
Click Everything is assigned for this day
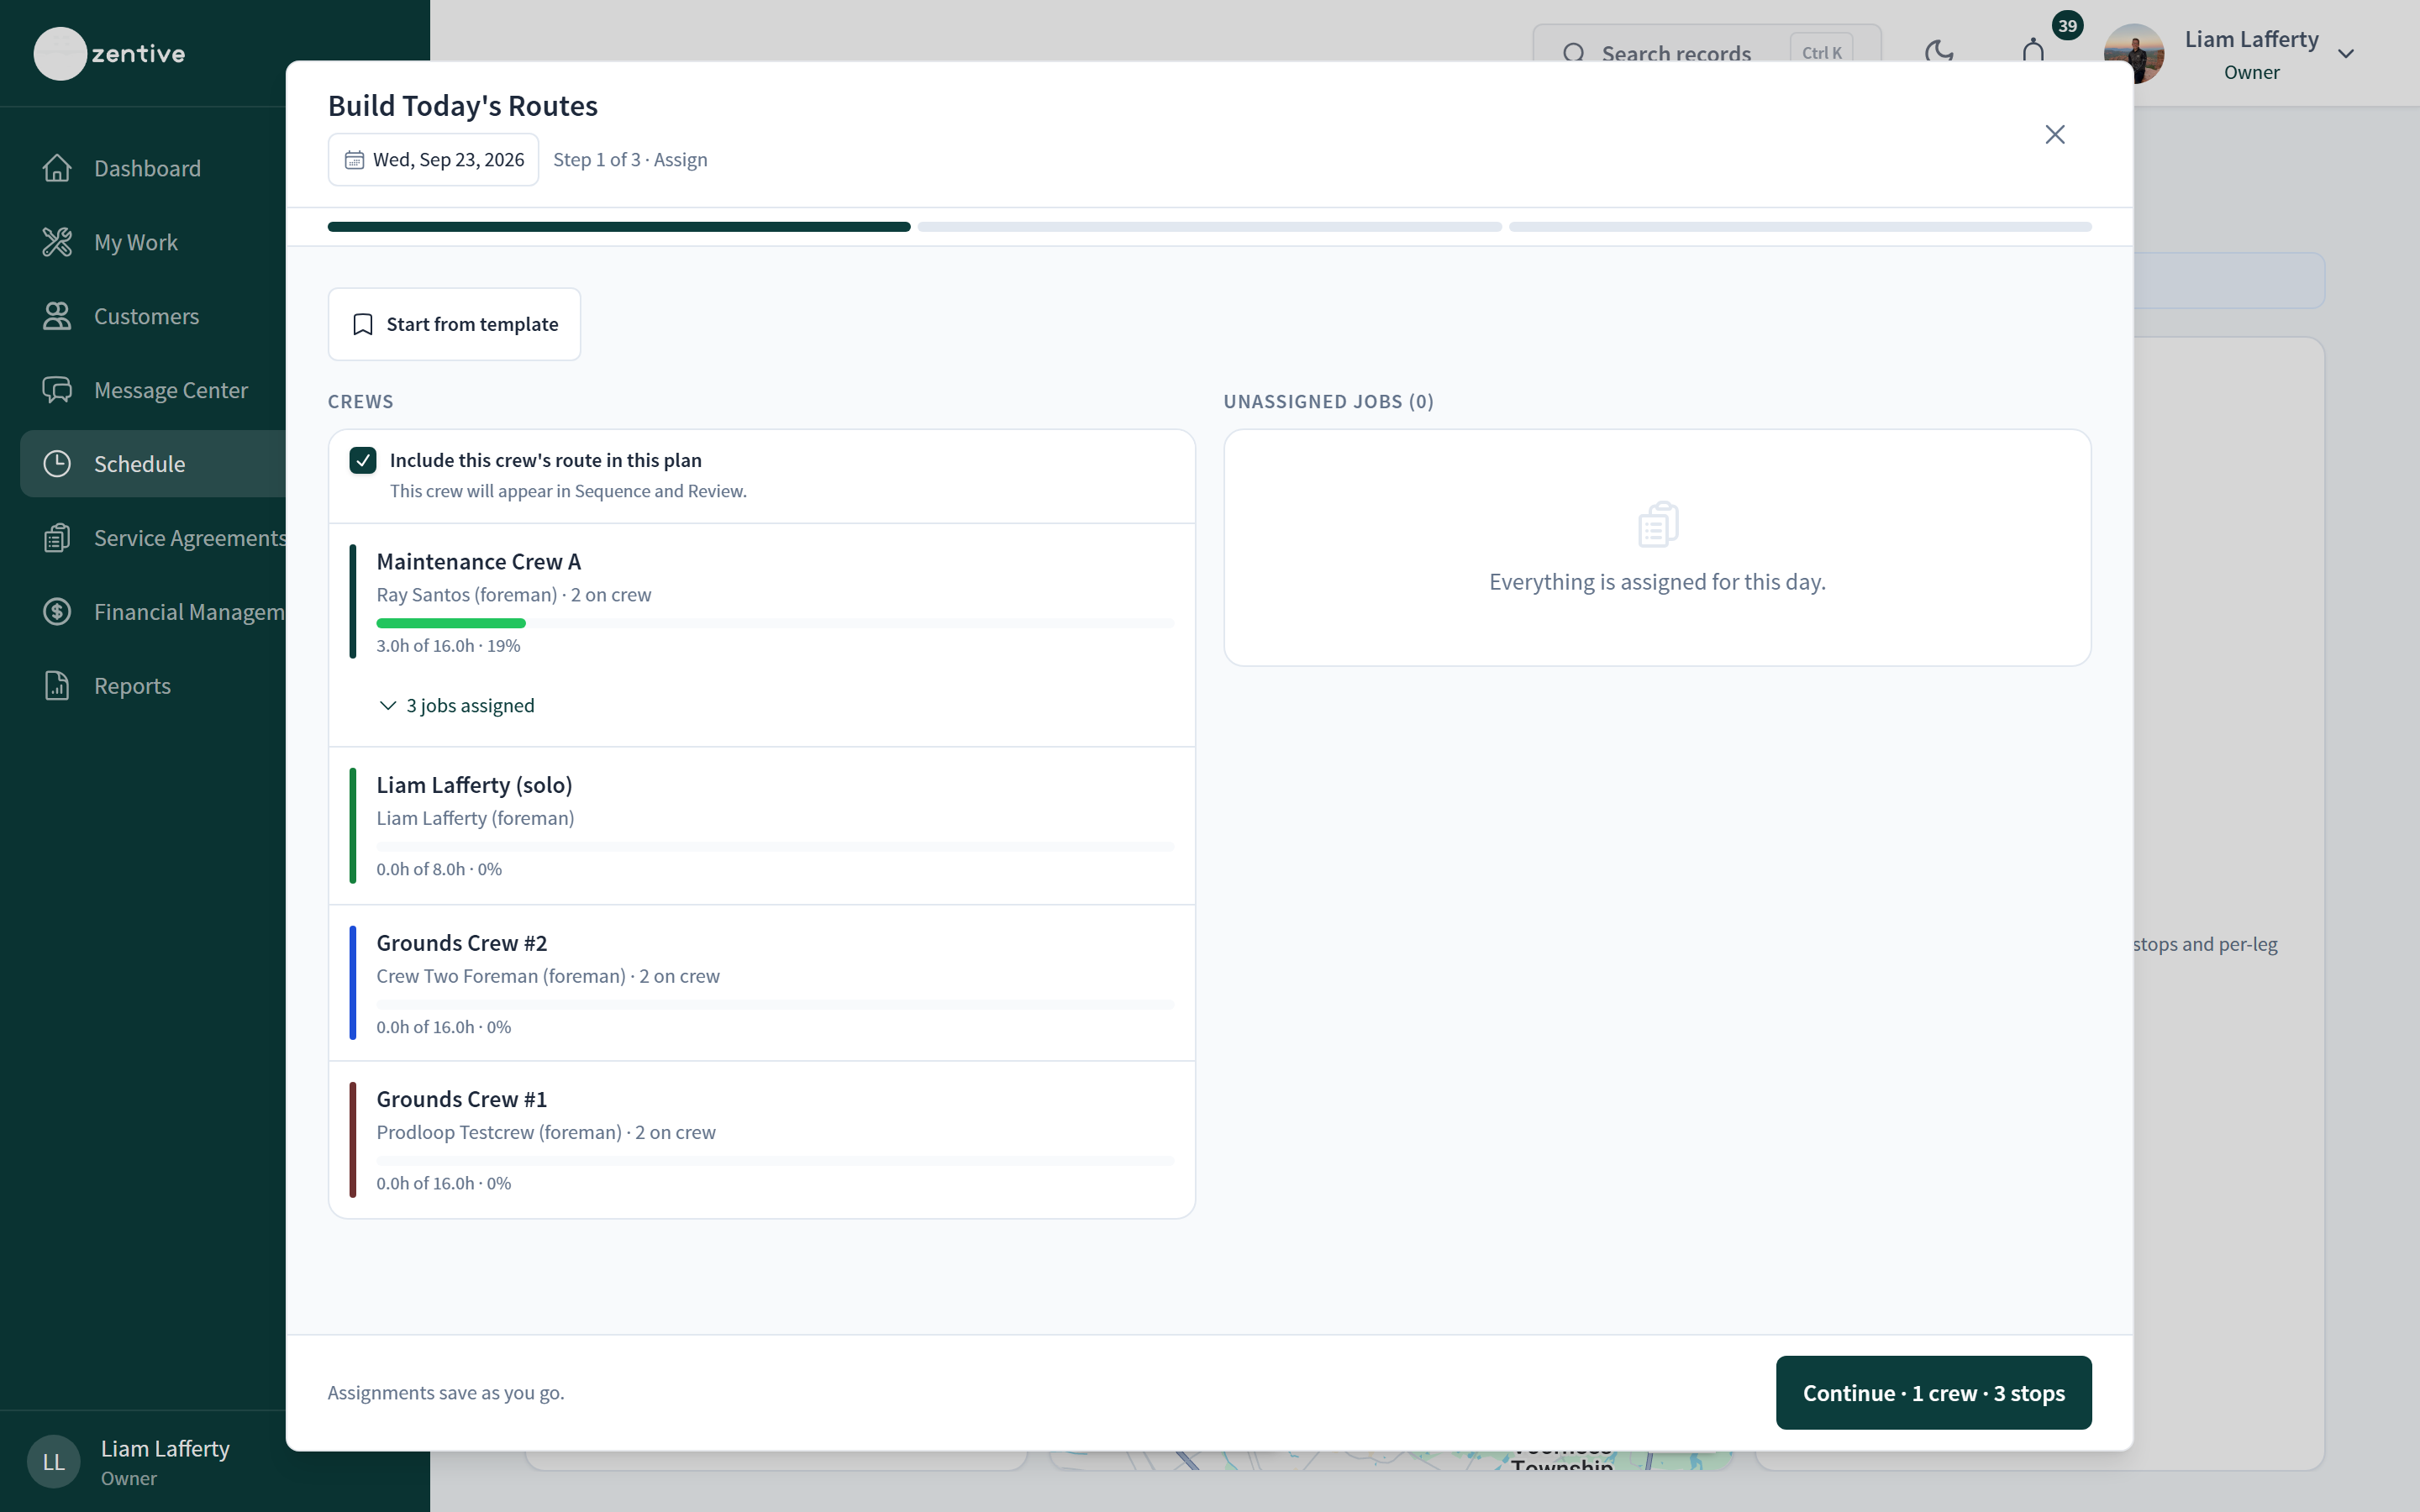(x=1657, y=582)
